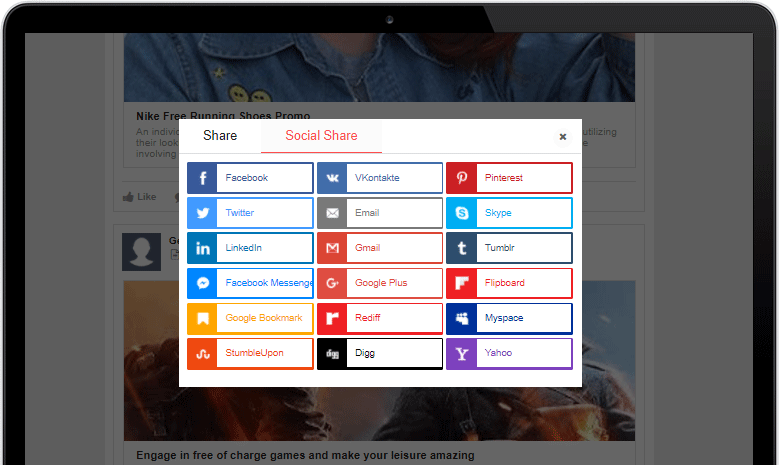Viewport: 779px width, 465px height.
Task: Click the Digg icon
Action: (332, 354)
